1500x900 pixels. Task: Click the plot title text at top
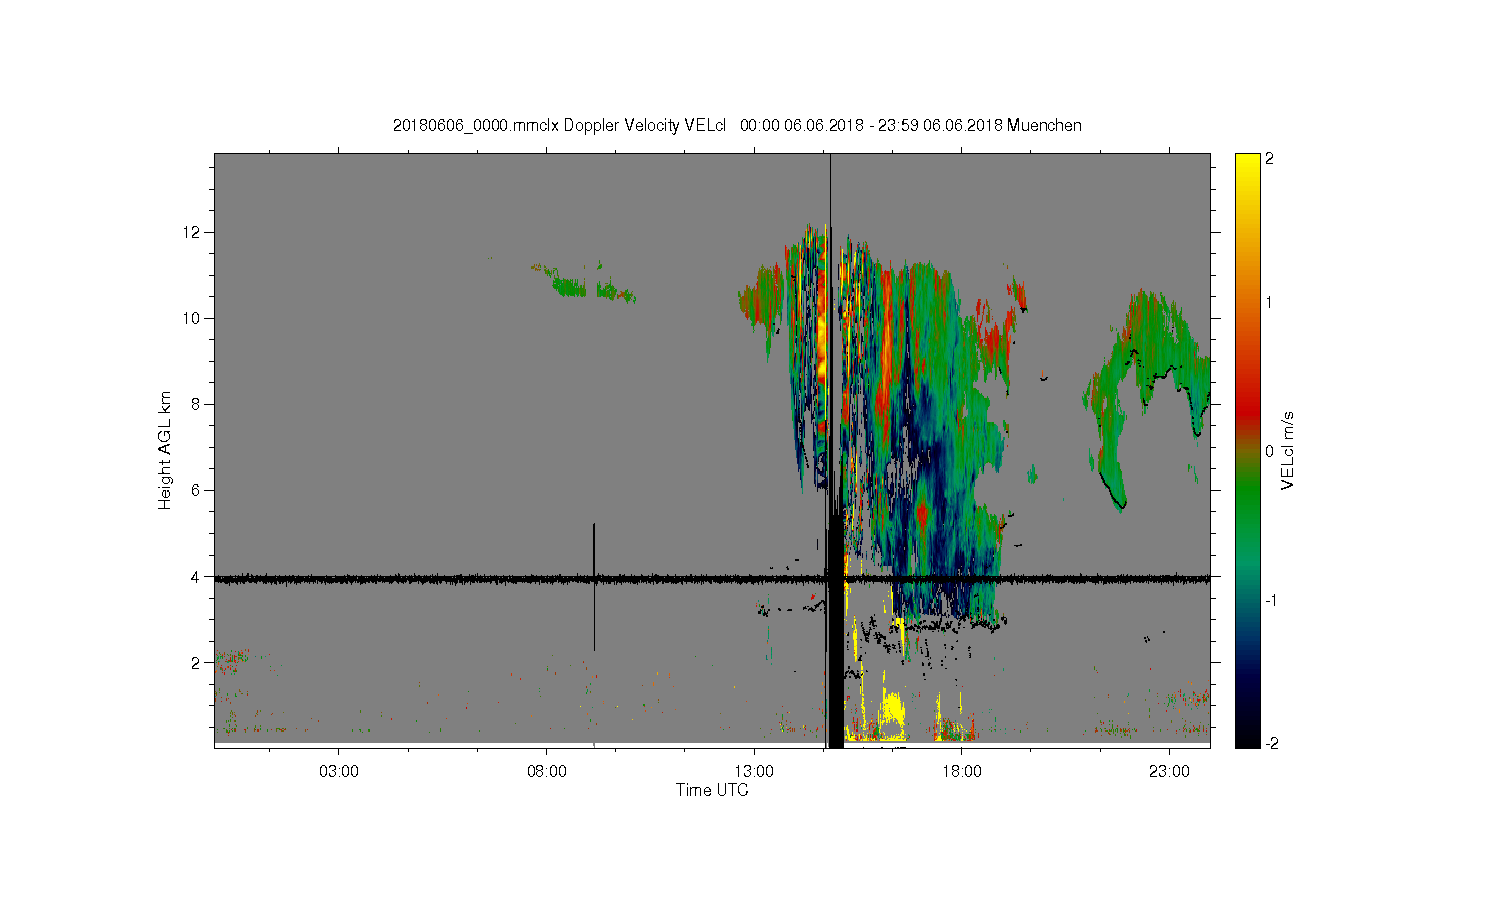(737, 125)
